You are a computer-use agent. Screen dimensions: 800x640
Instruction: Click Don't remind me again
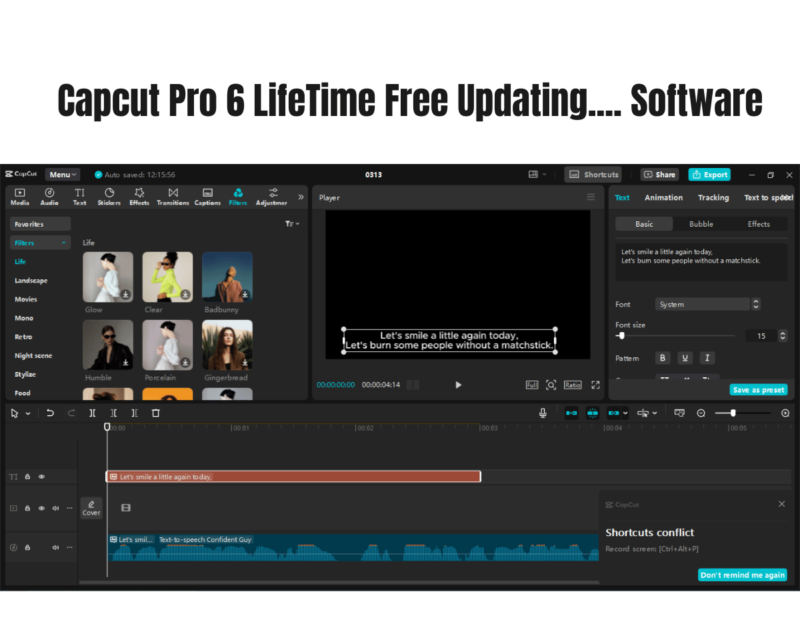pyautogui.click(x=742, y=575)
